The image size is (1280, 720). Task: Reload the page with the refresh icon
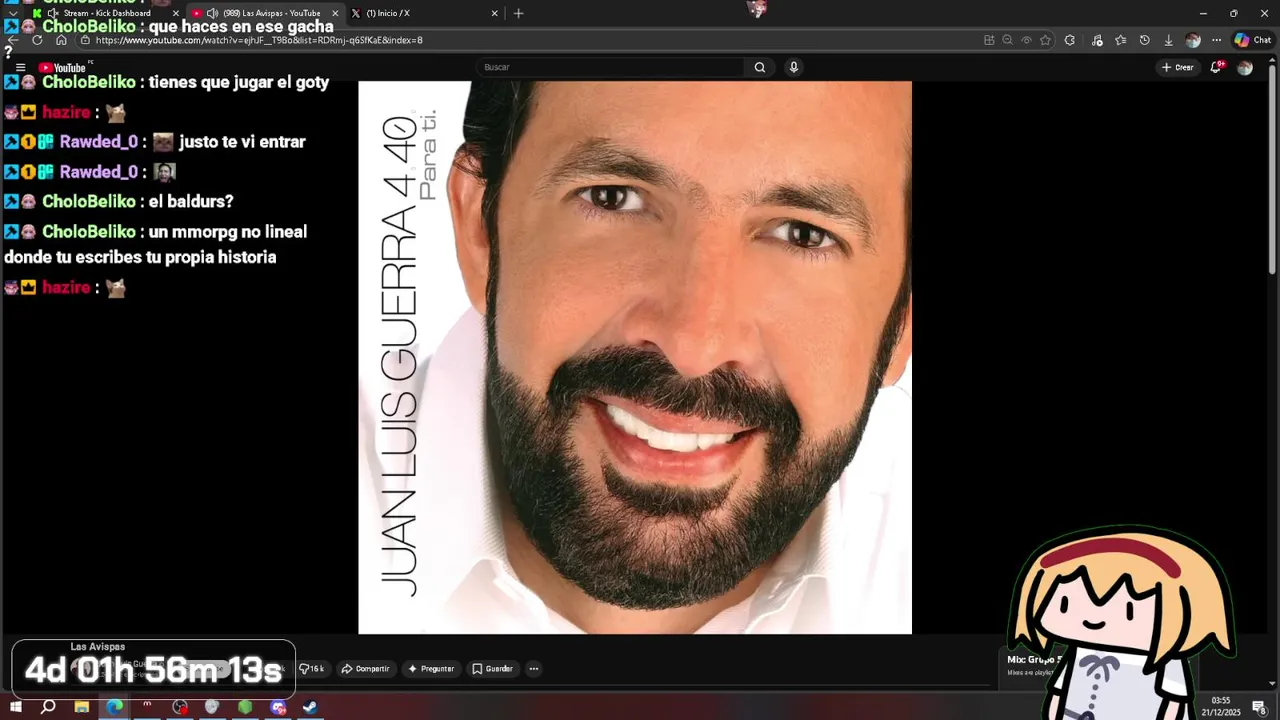tap(37, 40)
